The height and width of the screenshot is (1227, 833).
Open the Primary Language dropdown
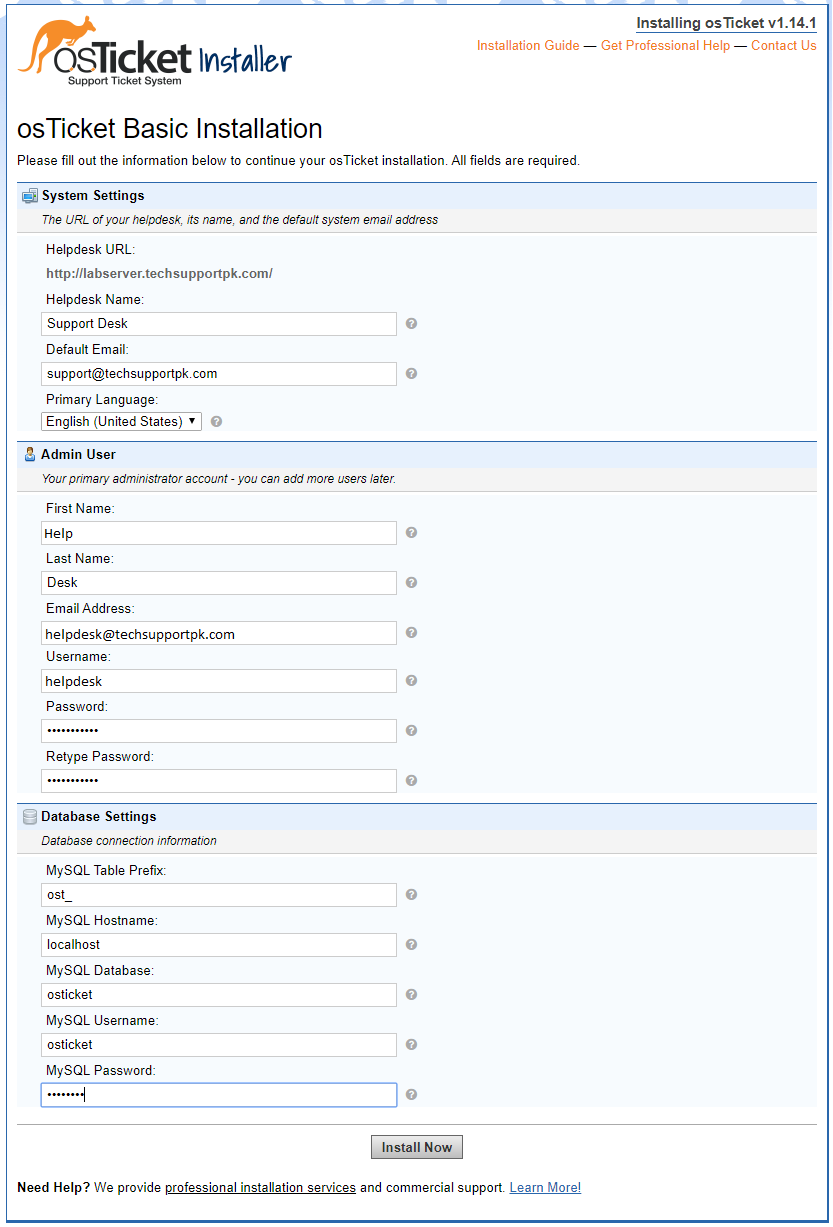(121, 422)
